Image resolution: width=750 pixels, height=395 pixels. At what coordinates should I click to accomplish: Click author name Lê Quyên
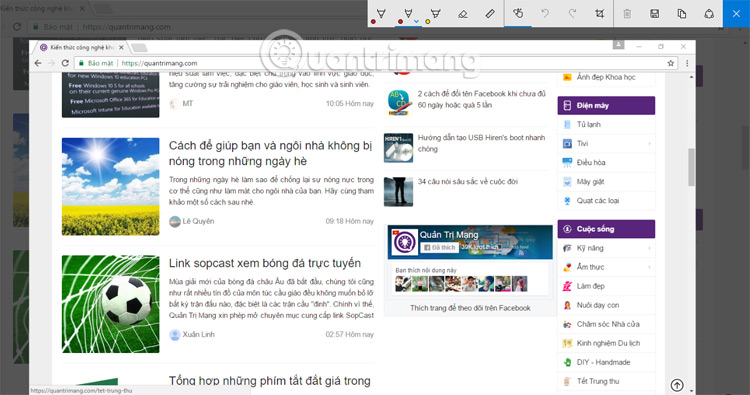198,221
